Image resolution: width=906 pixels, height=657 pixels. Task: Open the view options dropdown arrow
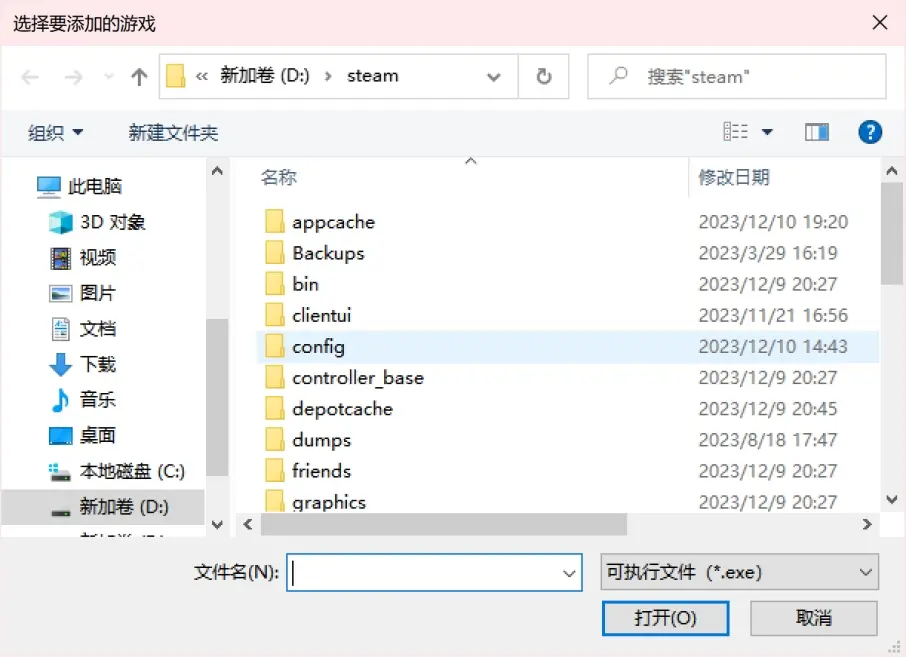767,132
